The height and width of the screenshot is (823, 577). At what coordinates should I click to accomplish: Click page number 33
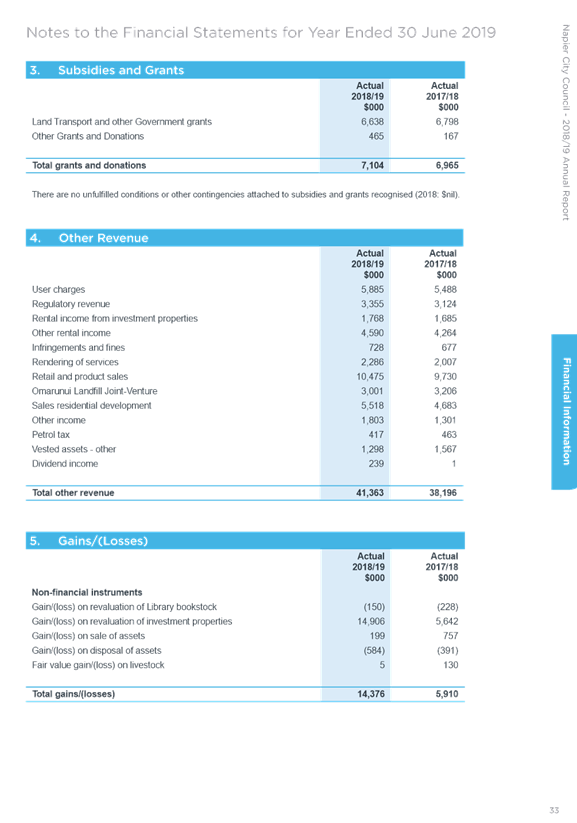tap(554, 810)
